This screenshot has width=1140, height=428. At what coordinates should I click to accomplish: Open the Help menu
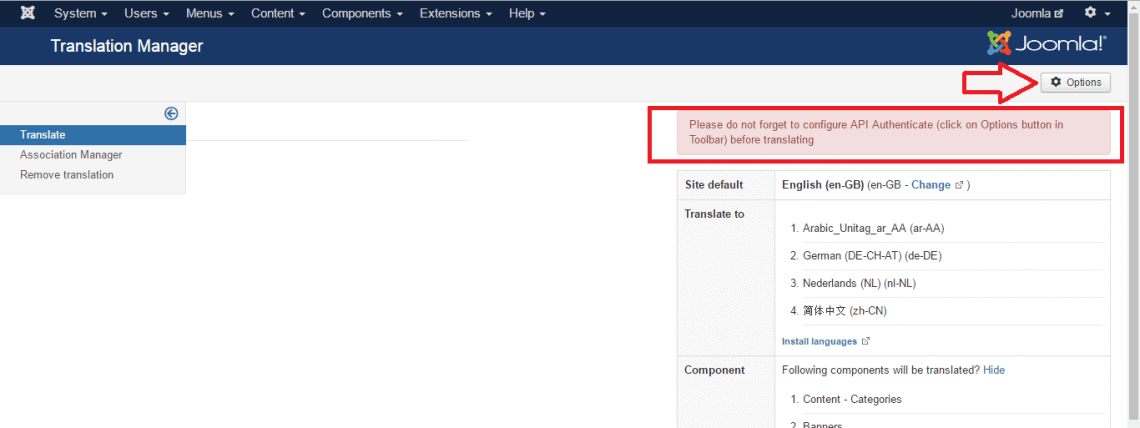pyautogui.click(x=527, y=13)
